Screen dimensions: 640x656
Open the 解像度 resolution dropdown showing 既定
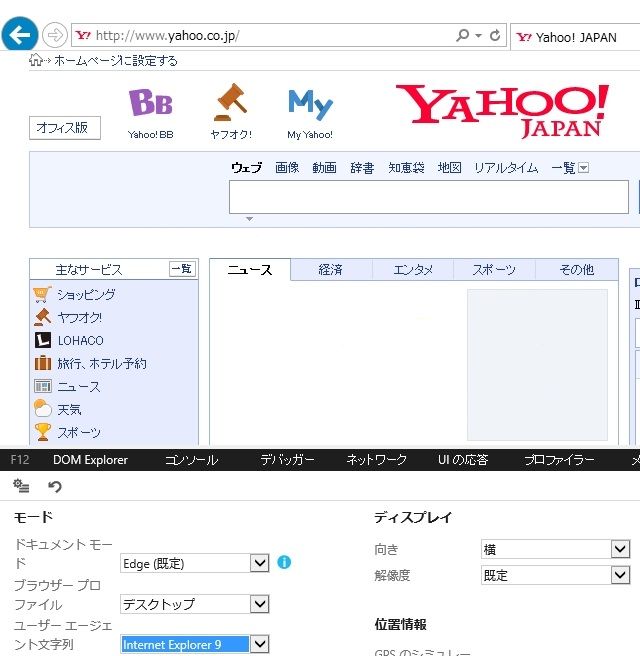pyautogui.click(x=620, y=575)
